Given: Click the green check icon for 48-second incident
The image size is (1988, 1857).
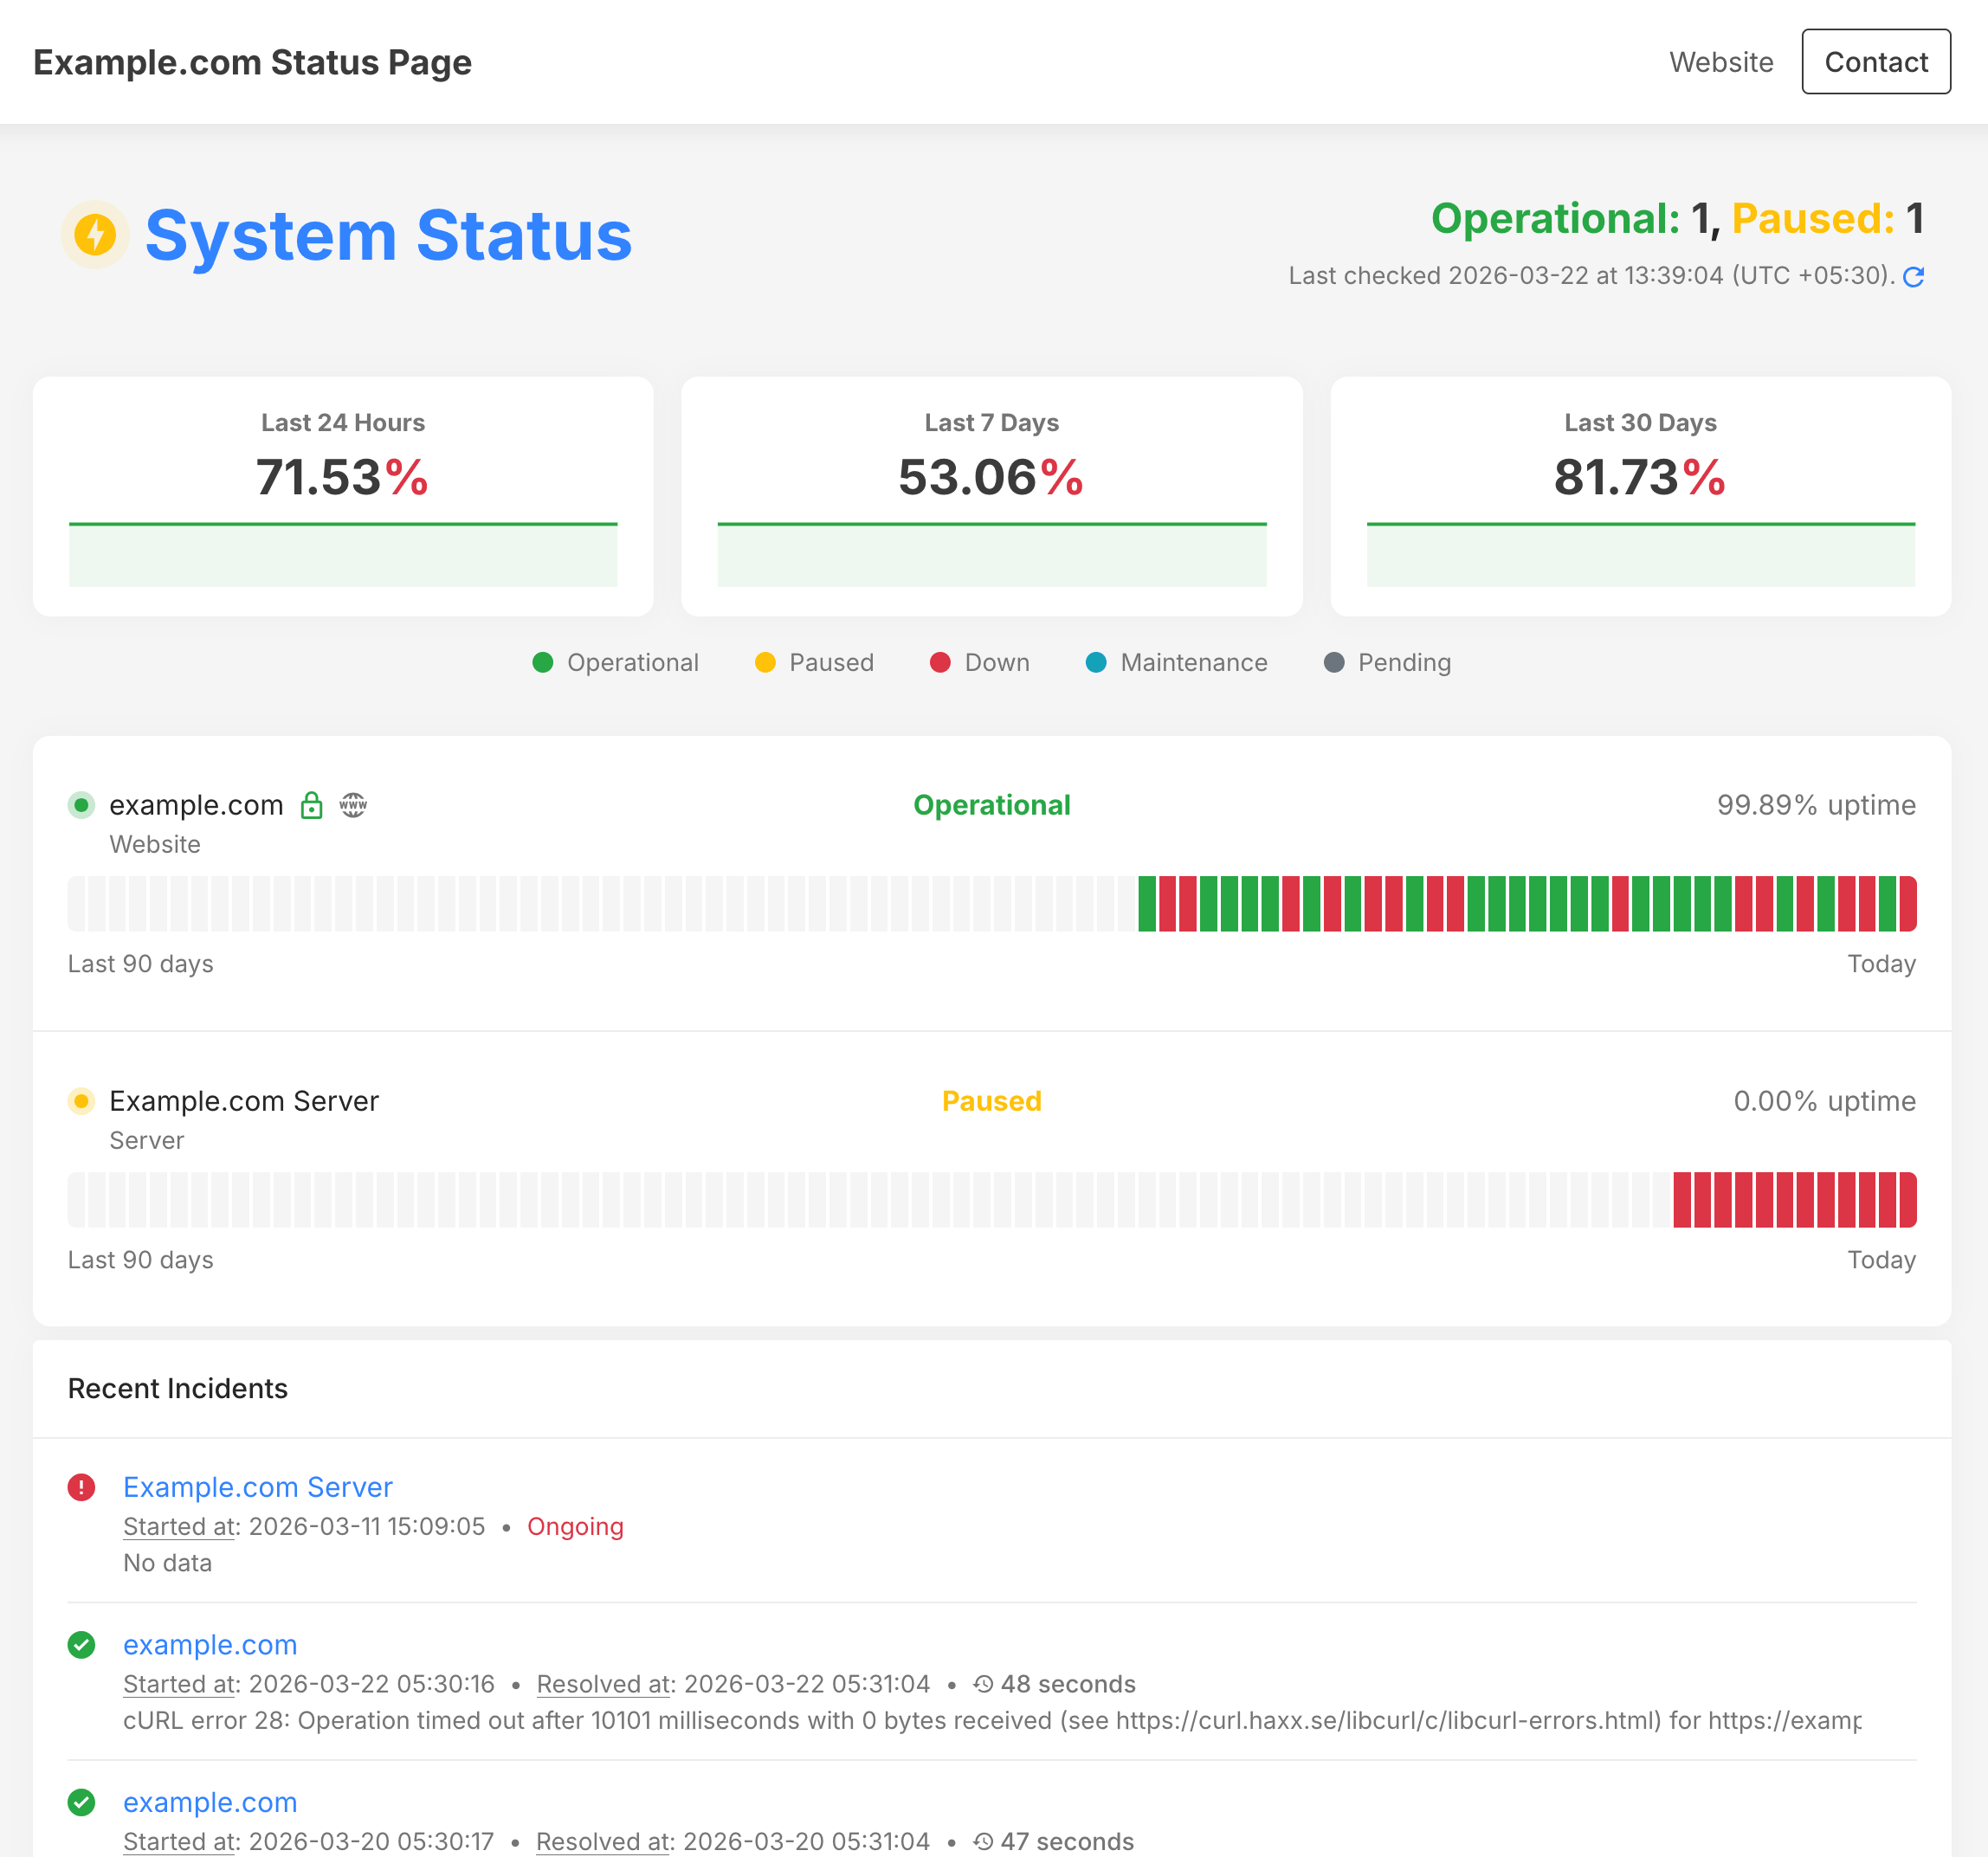Looking at the screenshot, I should (81, 1645).
